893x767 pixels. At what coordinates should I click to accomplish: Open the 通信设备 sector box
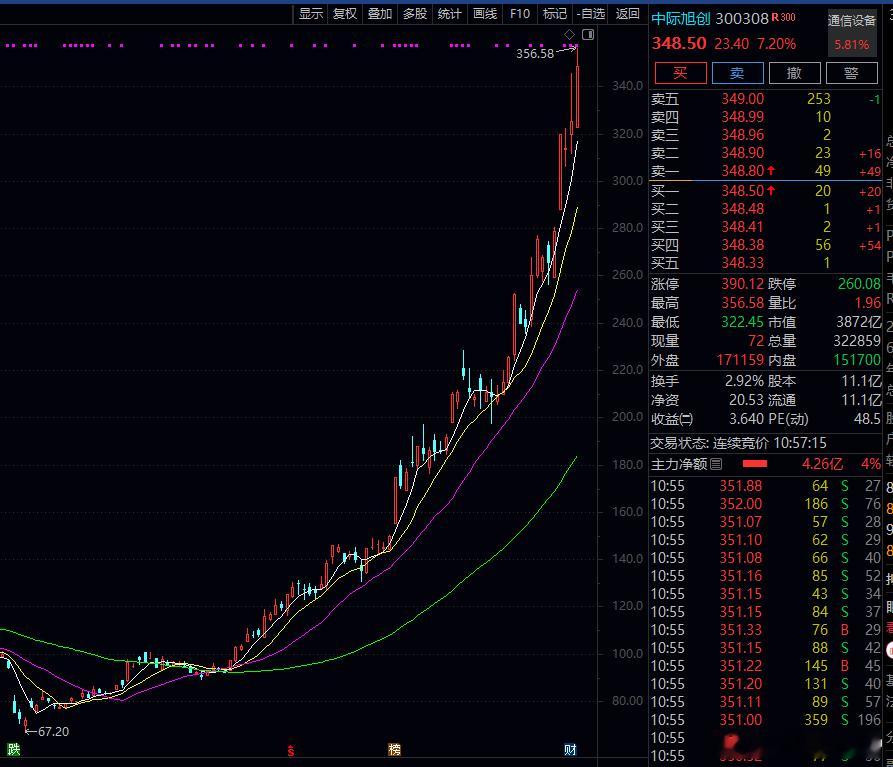851,32
